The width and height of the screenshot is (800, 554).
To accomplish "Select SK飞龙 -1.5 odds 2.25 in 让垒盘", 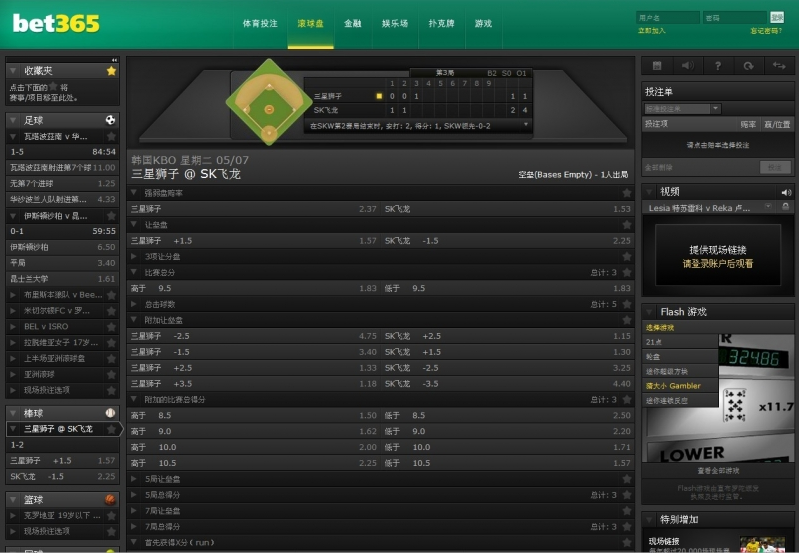I will [508, 241].
